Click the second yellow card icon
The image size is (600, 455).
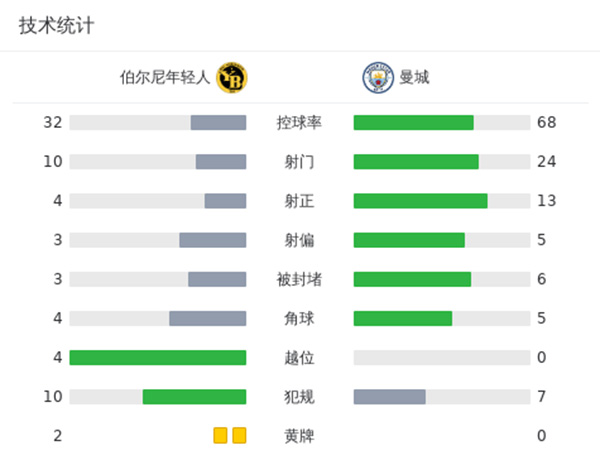pos(239,436)
